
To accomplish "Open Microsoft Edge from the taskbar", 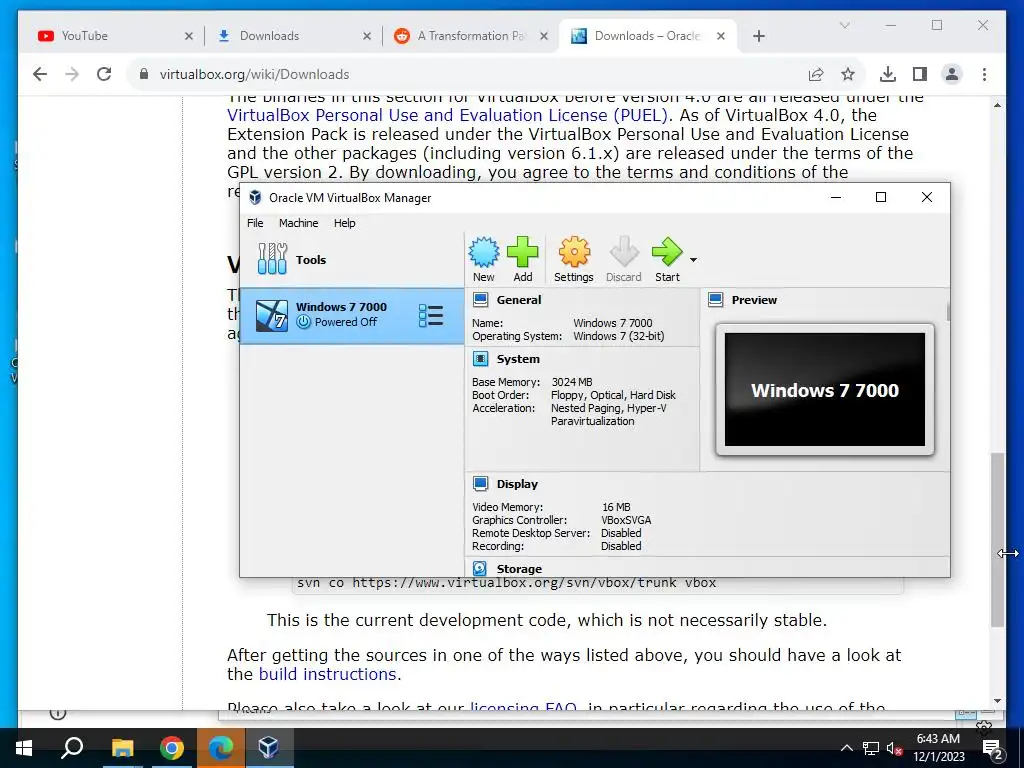I will [x=221, y=748].
